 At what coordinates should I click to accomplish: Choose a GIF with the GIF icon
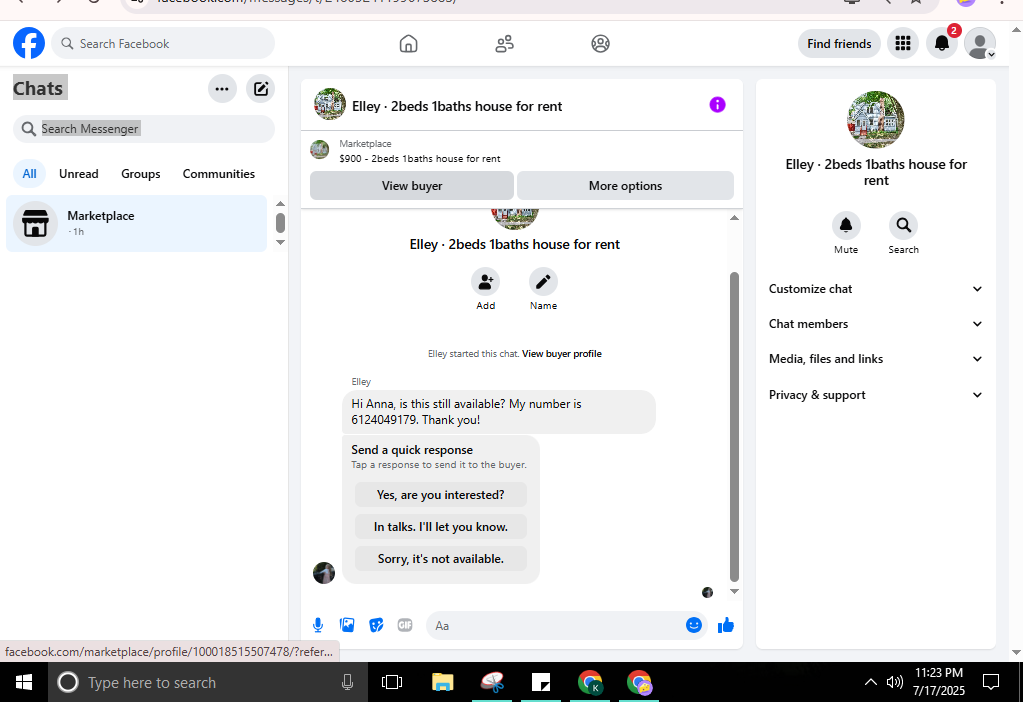tap(405, 625)
